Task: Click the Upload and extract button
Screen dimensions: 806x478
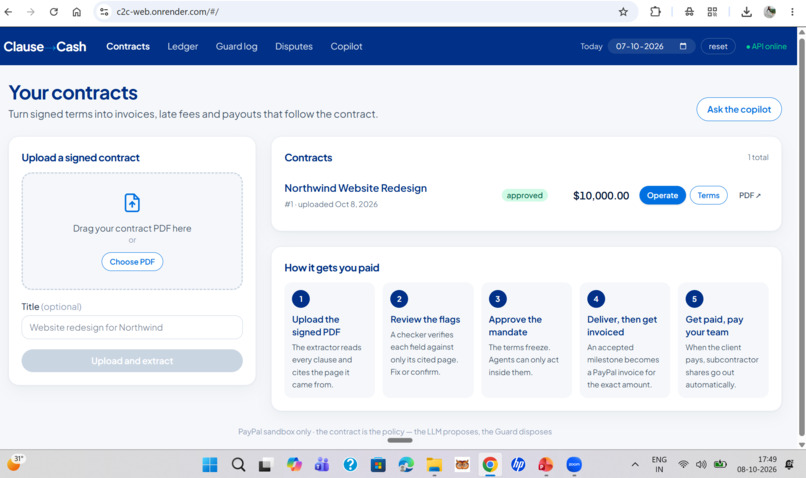Action: tap(132, 361)
